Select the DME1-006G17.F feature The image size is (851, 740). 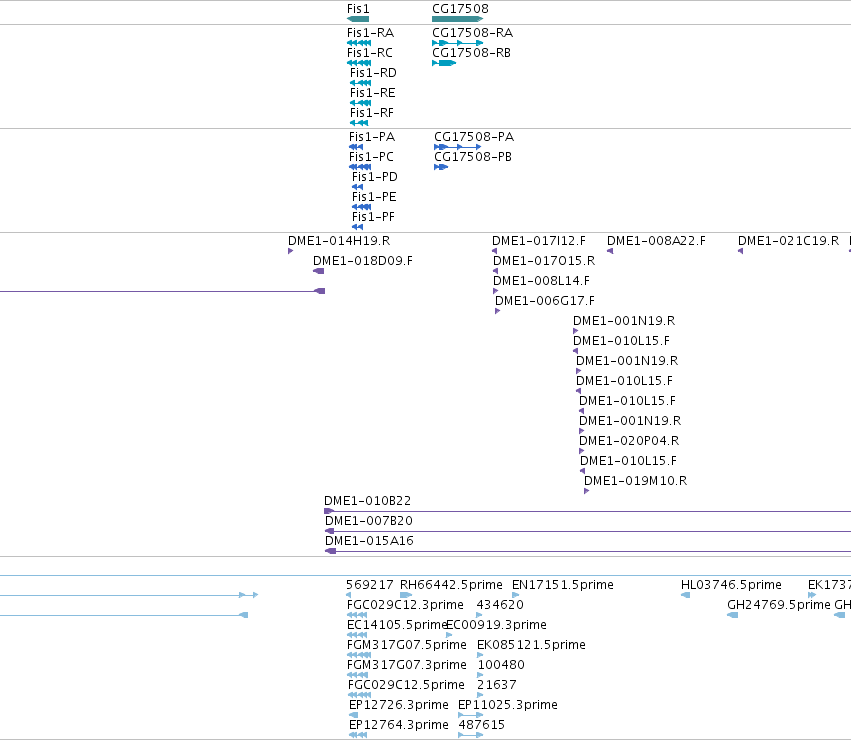pyautogui.click(x=498, y=311)
